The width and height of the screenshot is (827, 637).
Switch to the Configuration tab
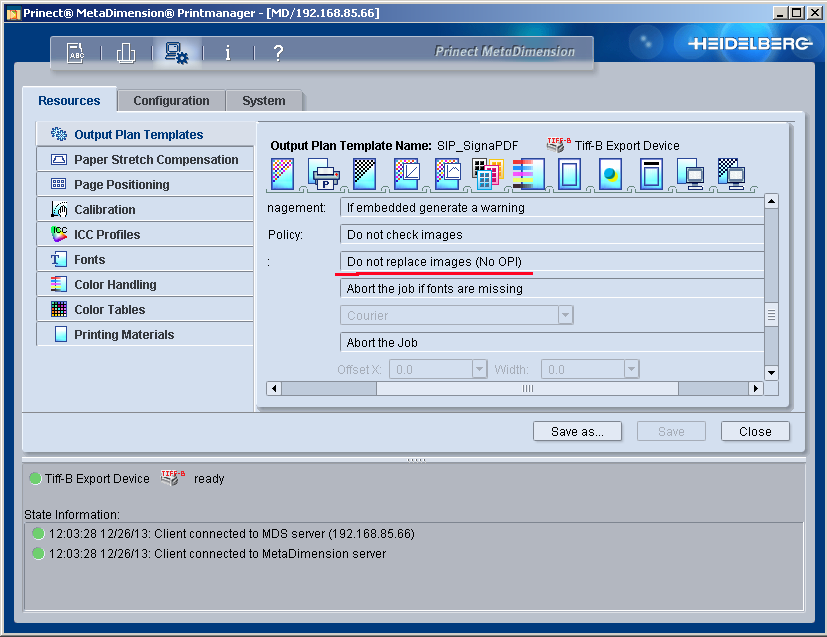[171, 101]
